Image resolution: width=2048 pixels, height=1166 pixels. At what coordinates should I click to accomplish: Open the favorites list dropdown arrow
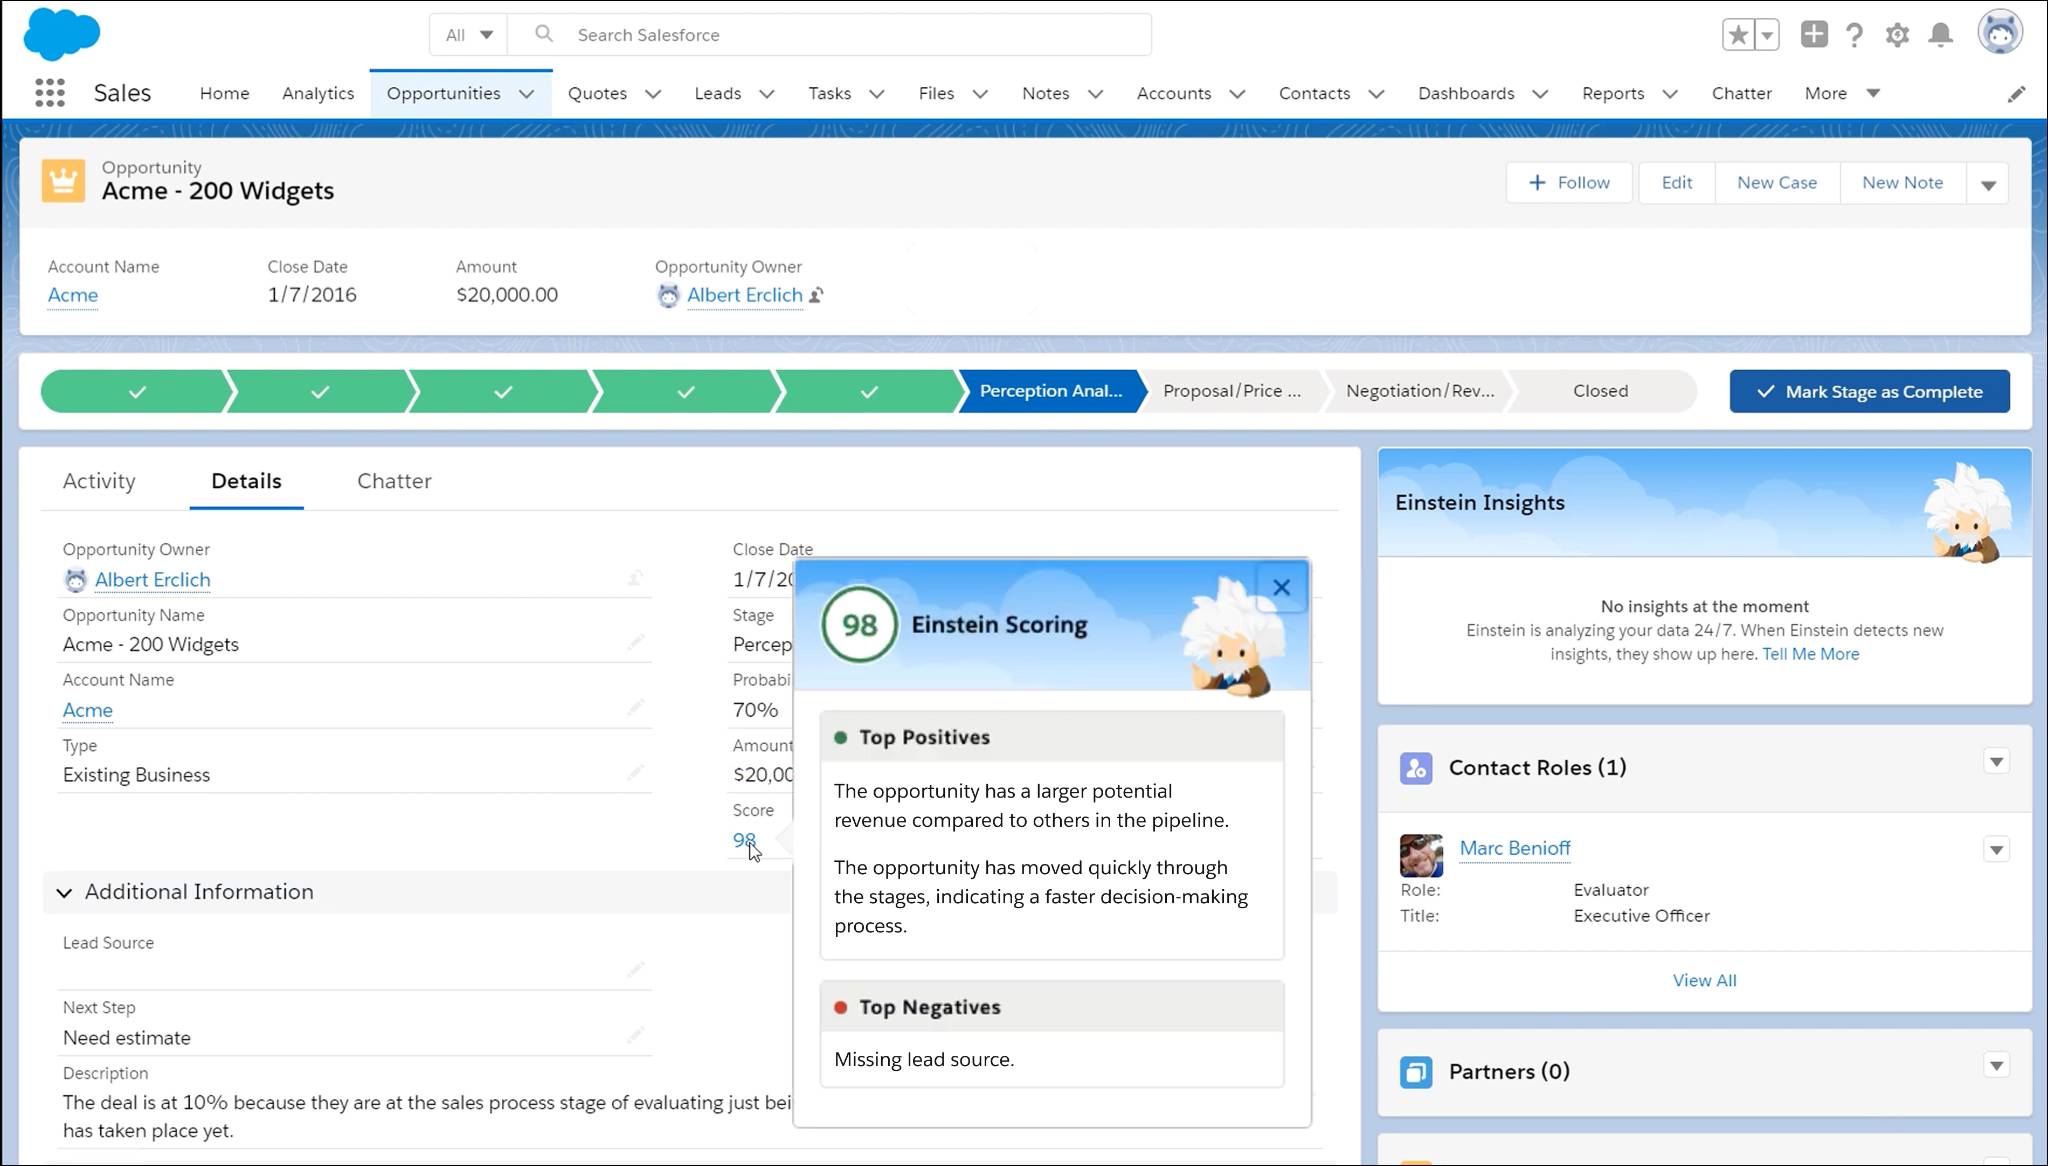click(x=1767, y=35)
